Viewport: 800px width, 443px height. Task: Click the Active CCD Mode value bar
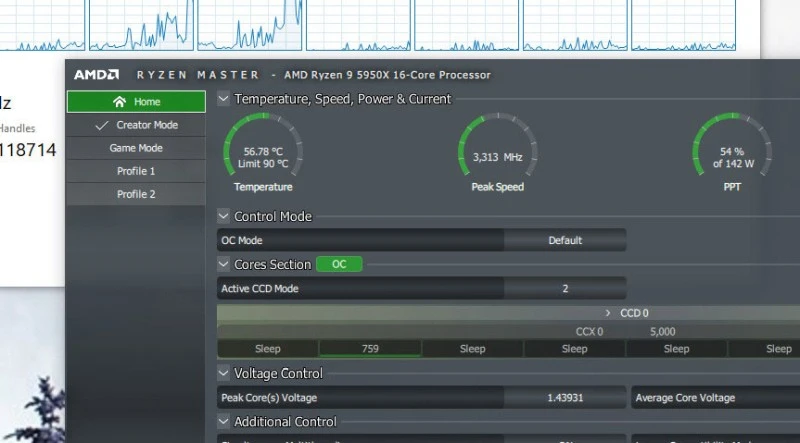(x=565, y=289)
